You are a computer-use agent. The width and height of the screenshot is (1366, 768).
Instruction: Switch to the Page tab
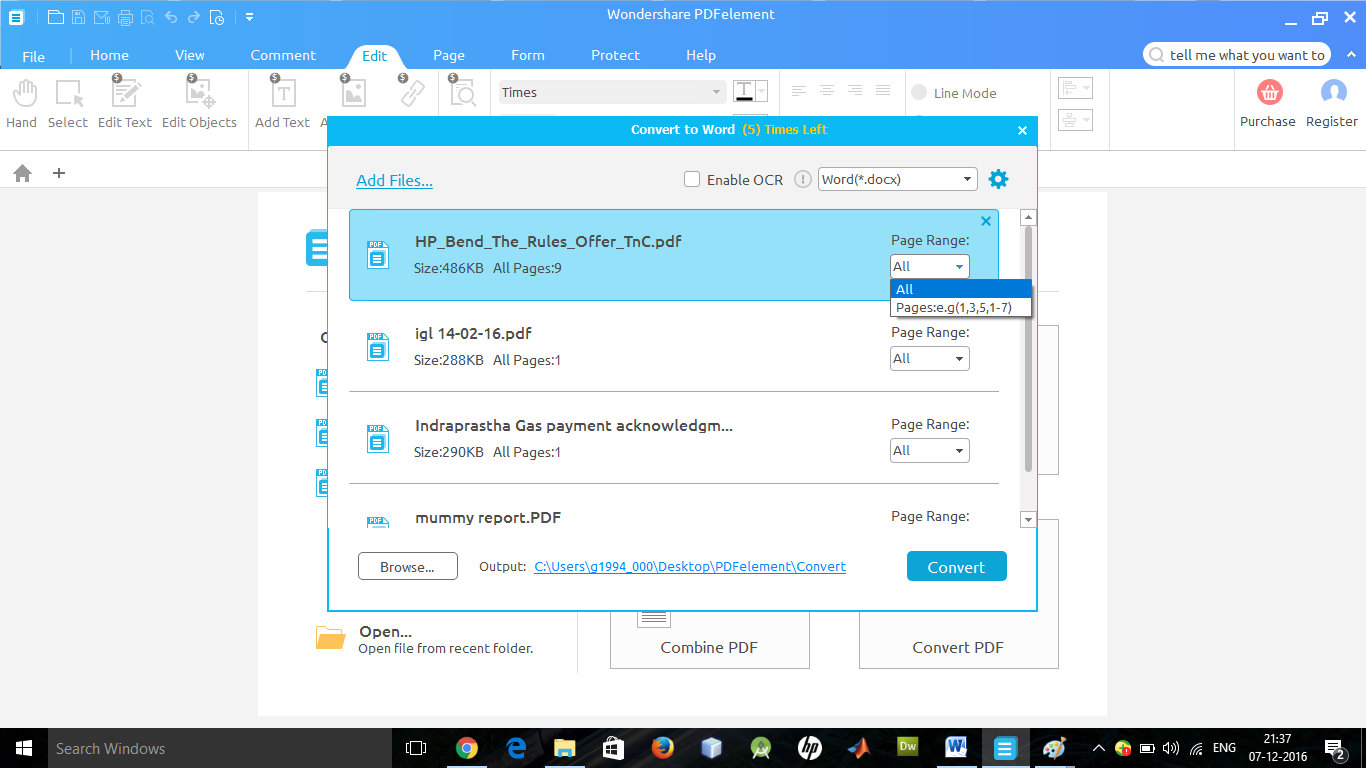449,55
